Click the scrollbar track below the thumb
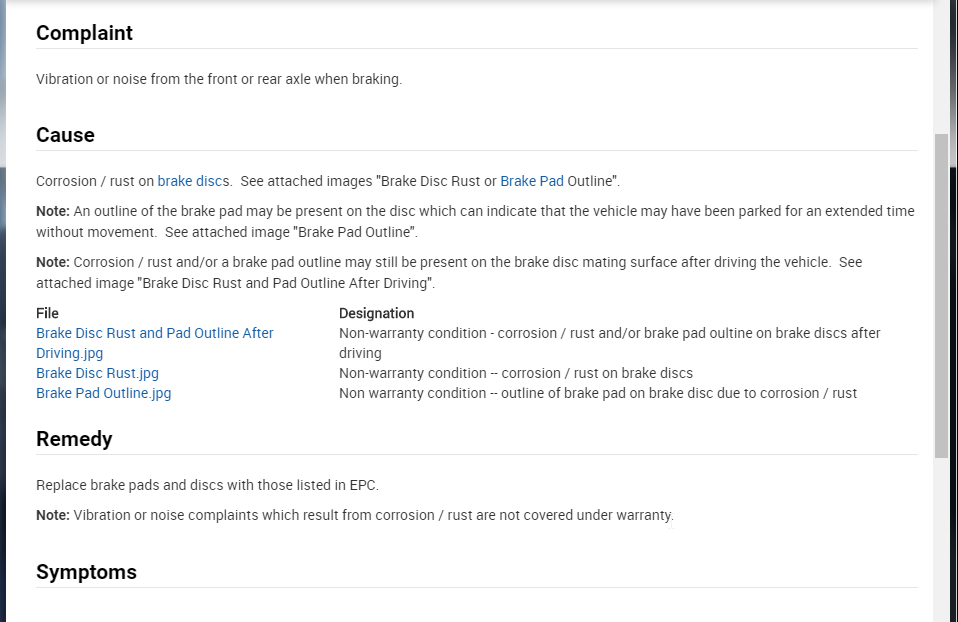The width and height of the screenshot is (958, 622). pyautogui.click(x=941, y=540)
